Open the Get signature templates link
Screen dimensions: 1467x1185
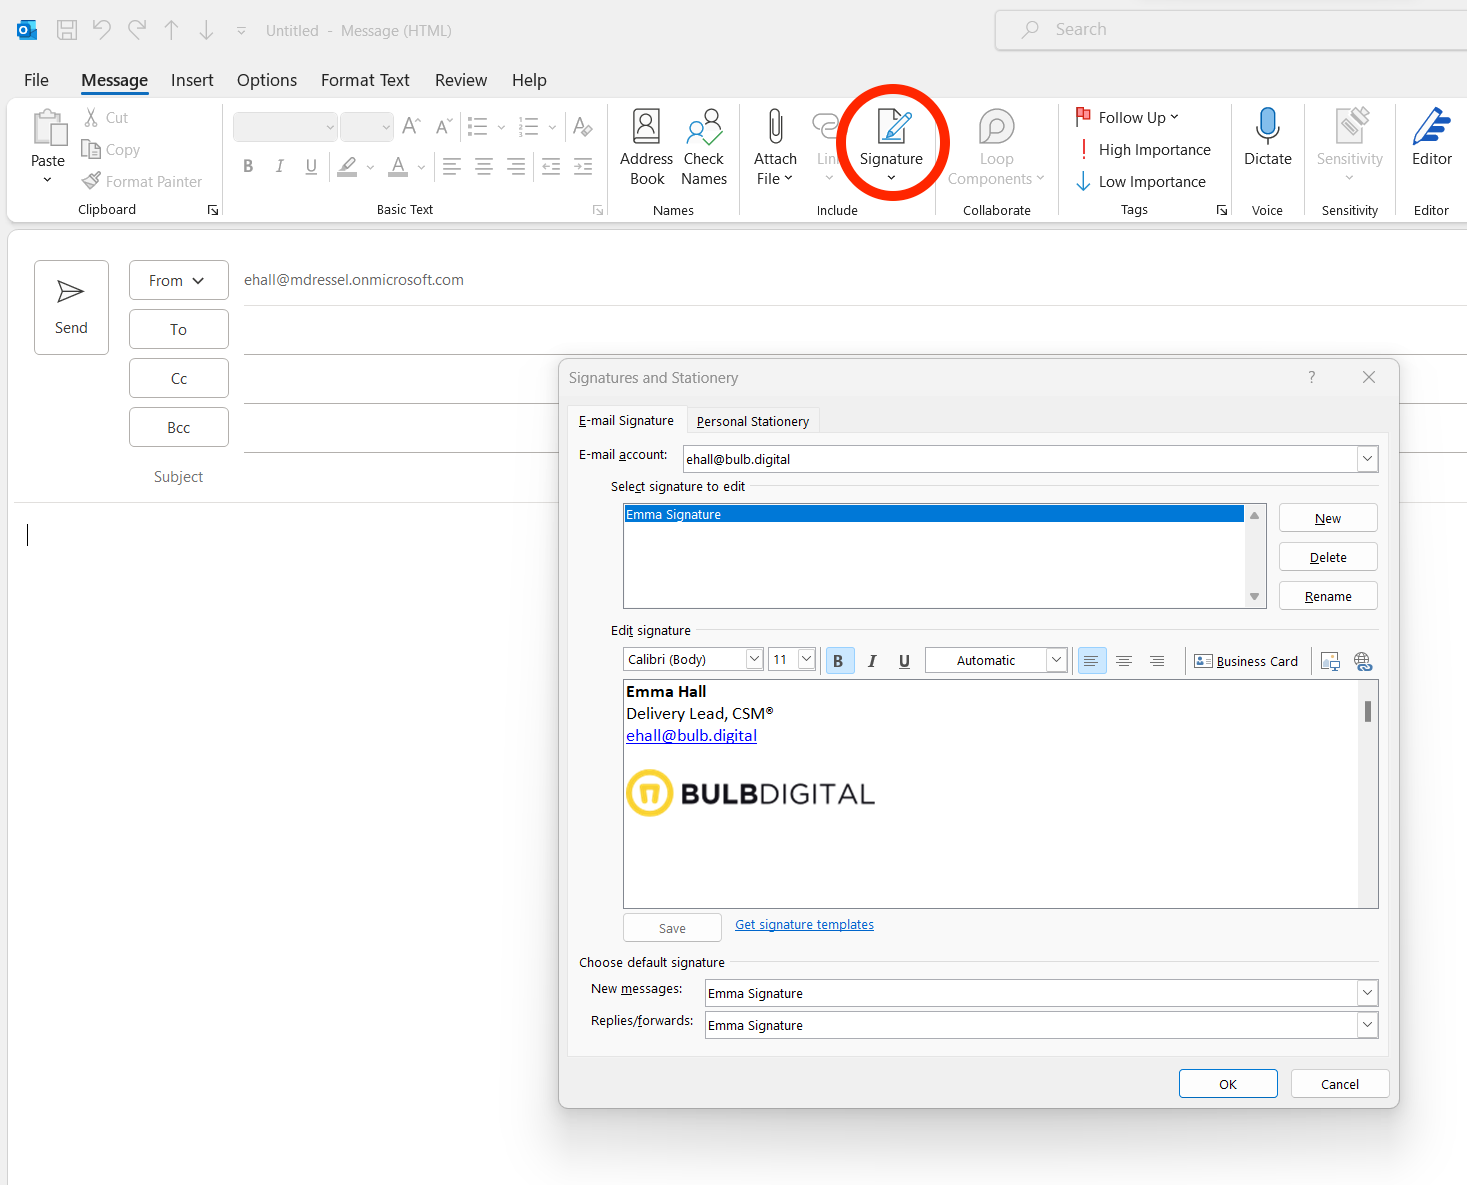(804, 924)
